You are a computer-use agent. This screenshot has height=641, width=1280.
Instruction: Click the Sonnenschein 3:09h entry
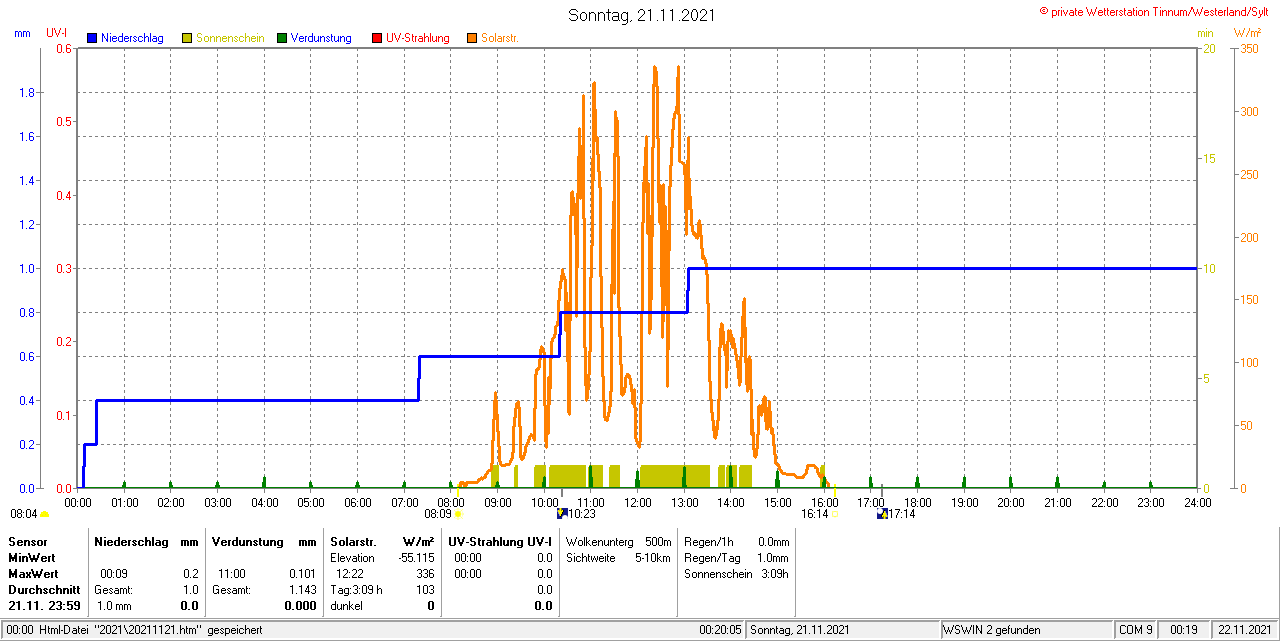point(736,574)
